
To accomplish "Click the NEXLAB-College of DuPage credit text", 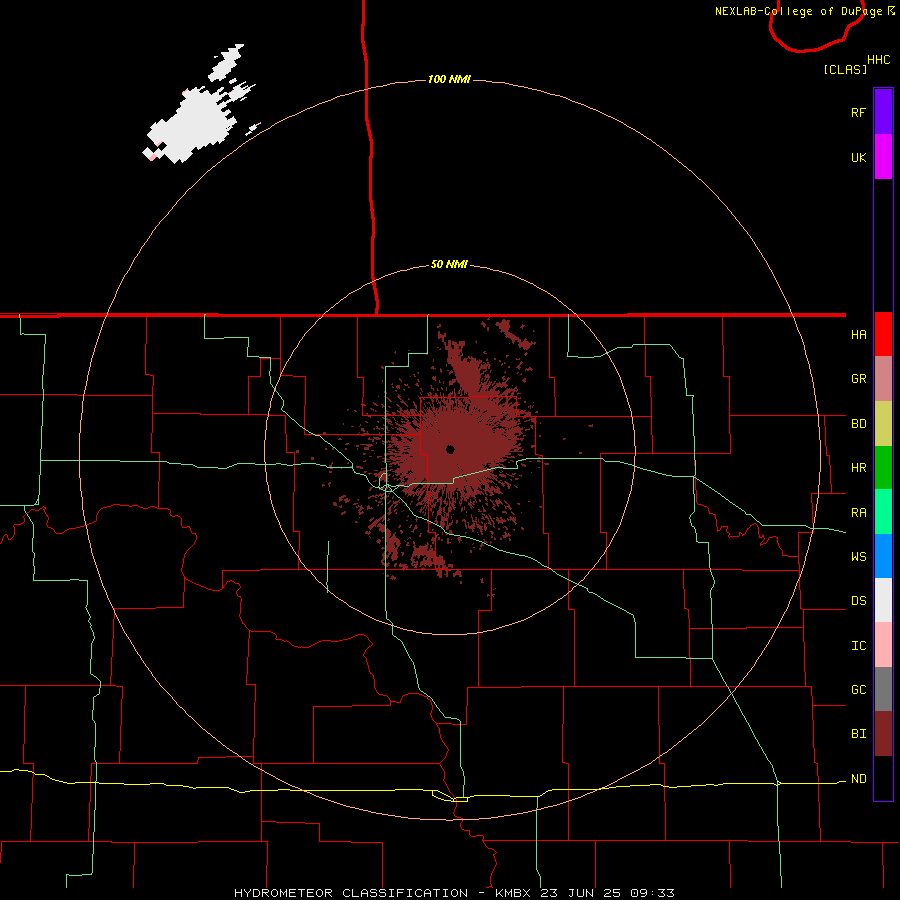I will click(x=804, y=11).
